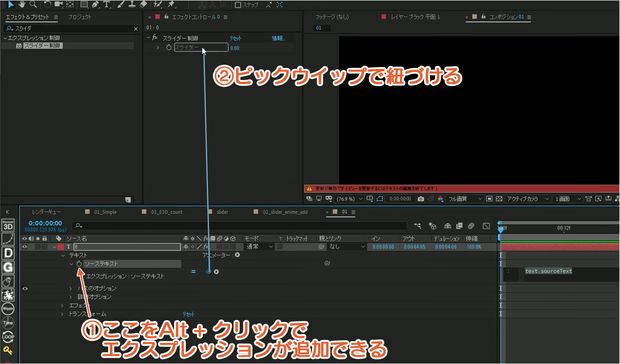Select the Hand tool
The width and height of the screenshot is (620, 364).
(22, 4)
